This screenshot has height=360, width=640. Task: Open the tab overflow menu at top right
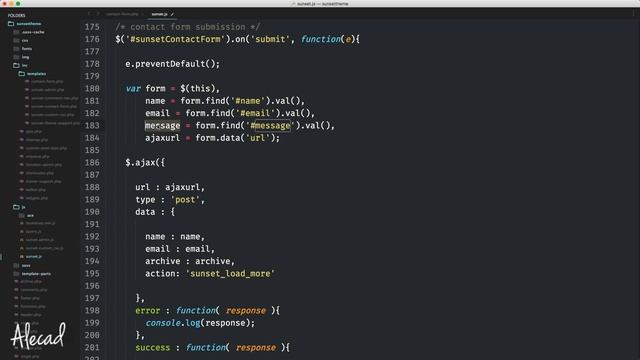tap(633, 13)
